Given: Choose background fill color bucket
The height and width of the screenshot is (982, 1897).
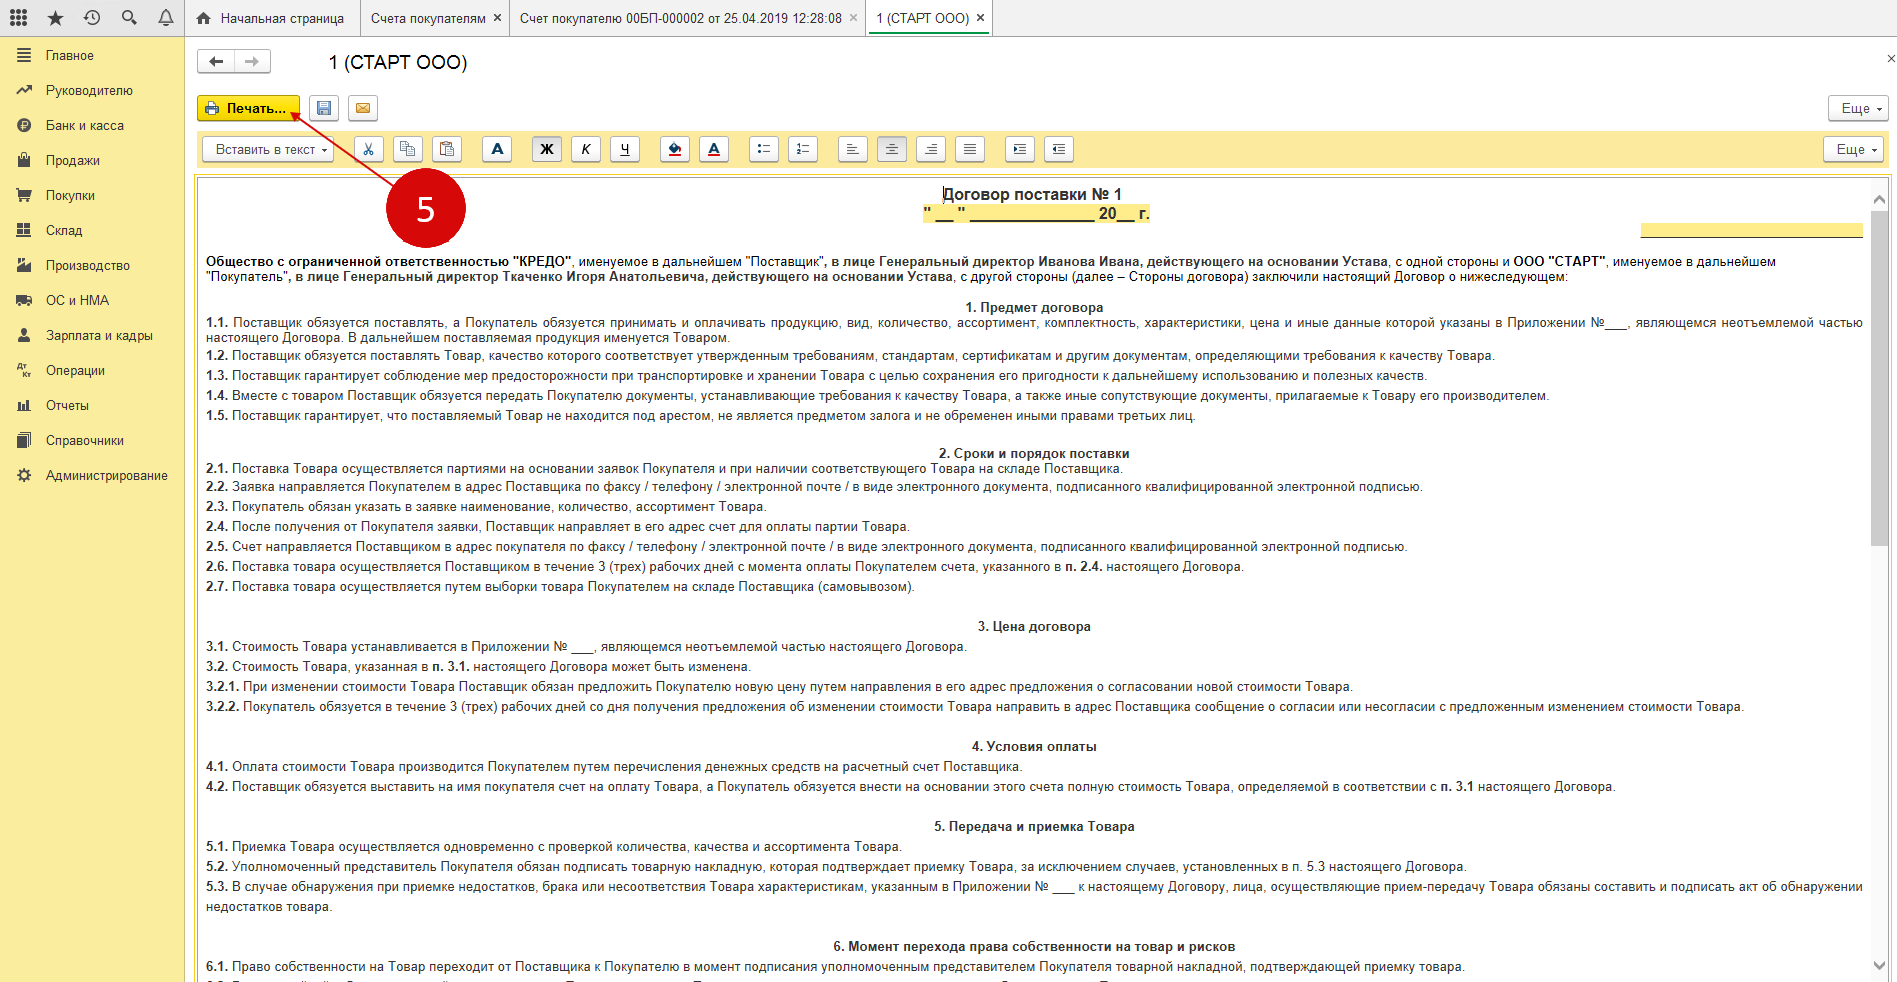Looking at the screenshot, I should pyautogui.click(x=675, y=149).
